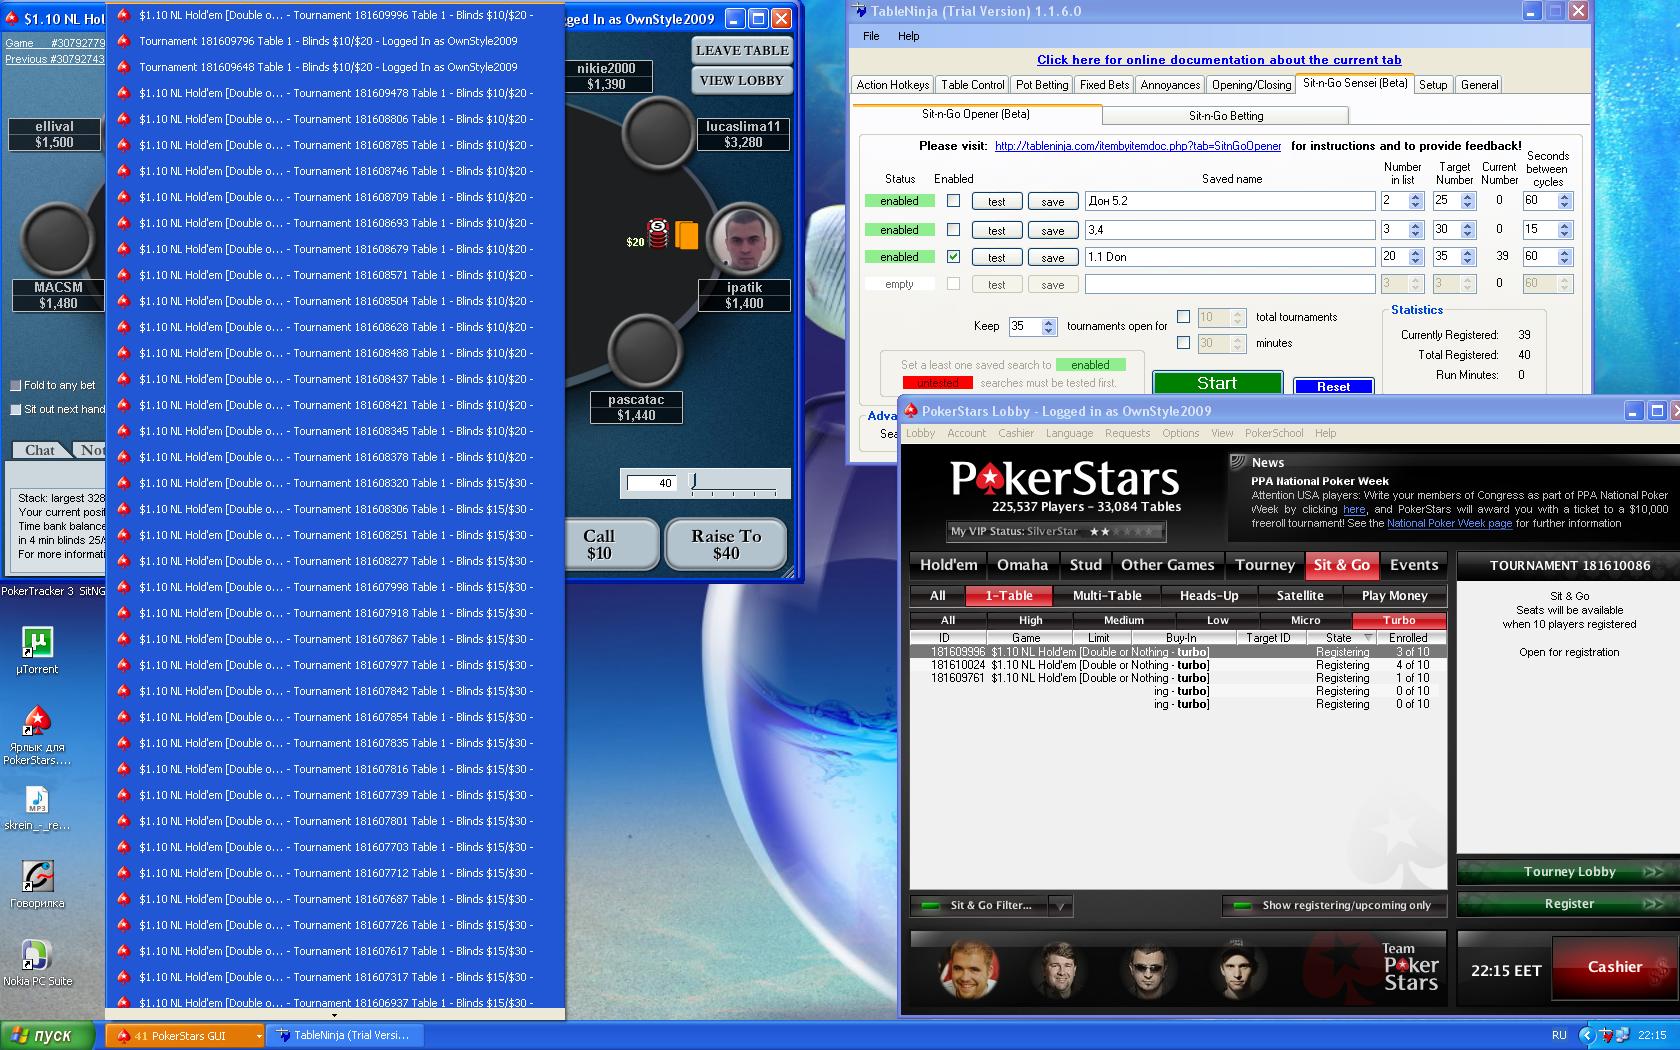The height and width of the screenshot is (1050, 1680).
Task: Adjust Seconds between cycles stepper for 1.1 Don
Action: point(1565,256)
